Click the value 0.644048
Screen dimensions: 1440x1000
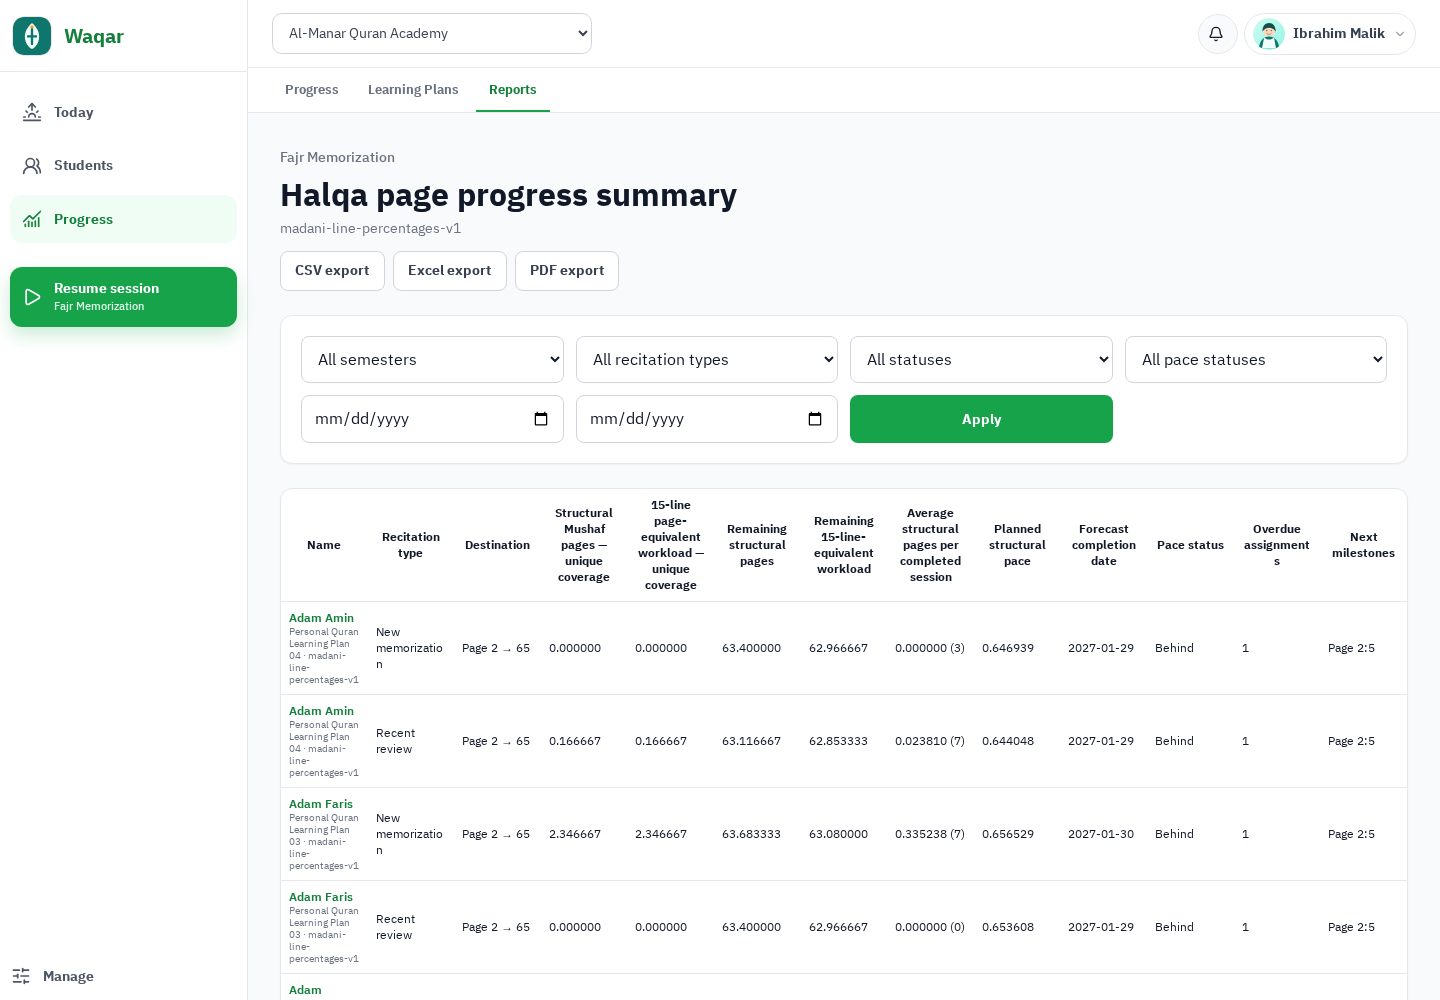[1008, 741]
